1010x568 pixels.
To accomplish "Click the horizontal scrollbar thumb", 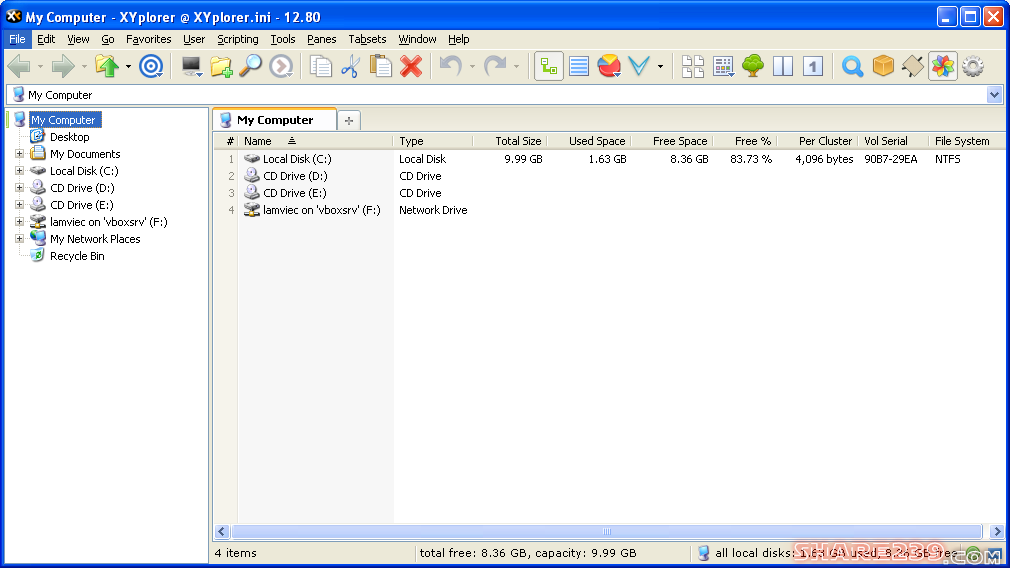I will click(x=607, y=531).
